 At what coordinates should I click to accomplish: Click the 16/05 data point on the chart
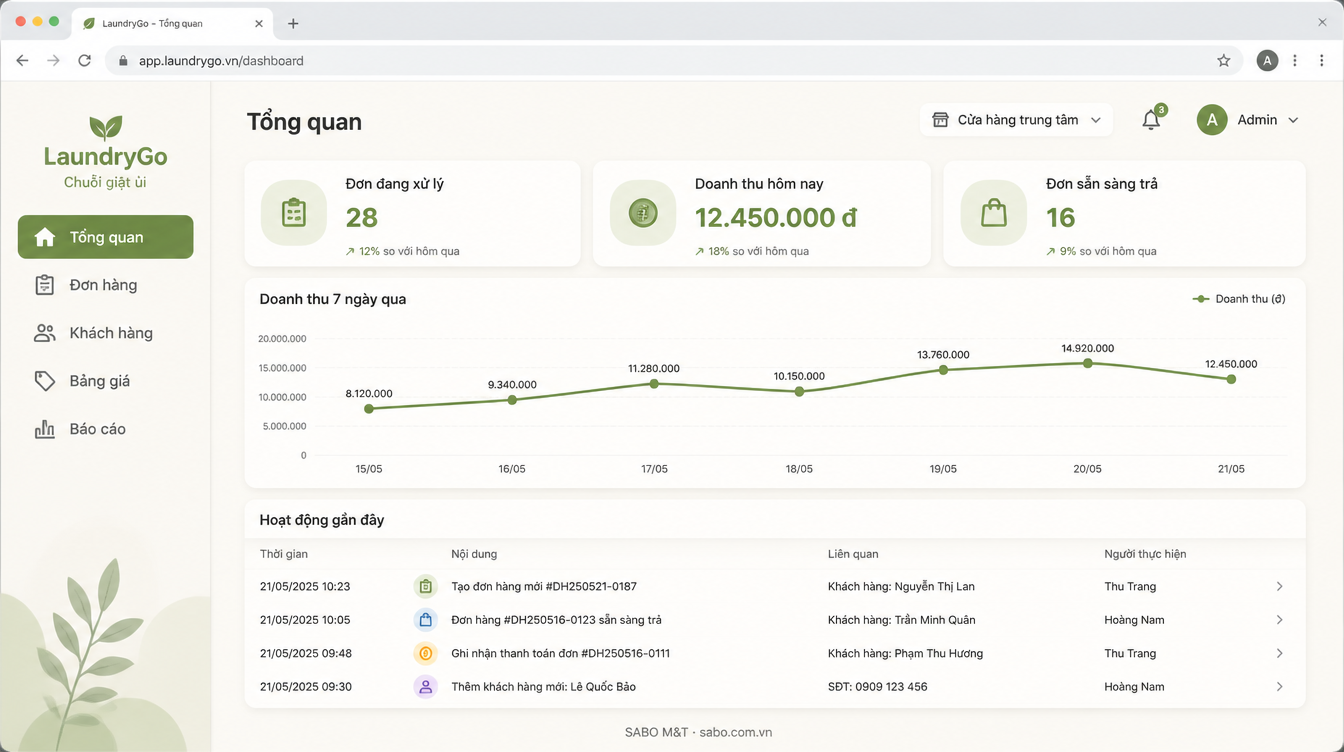coord(512,400)
